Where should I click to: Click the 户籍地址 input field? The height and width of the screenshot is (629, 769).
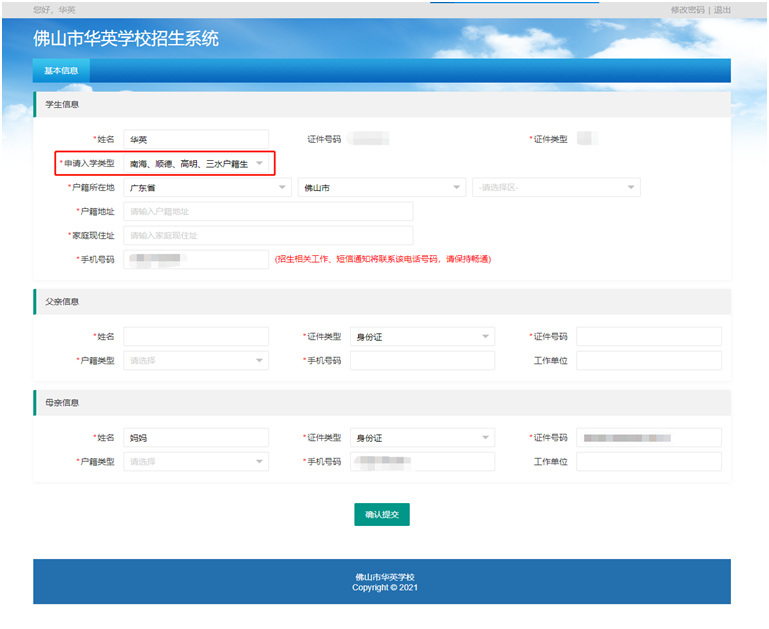coord(268,211)
